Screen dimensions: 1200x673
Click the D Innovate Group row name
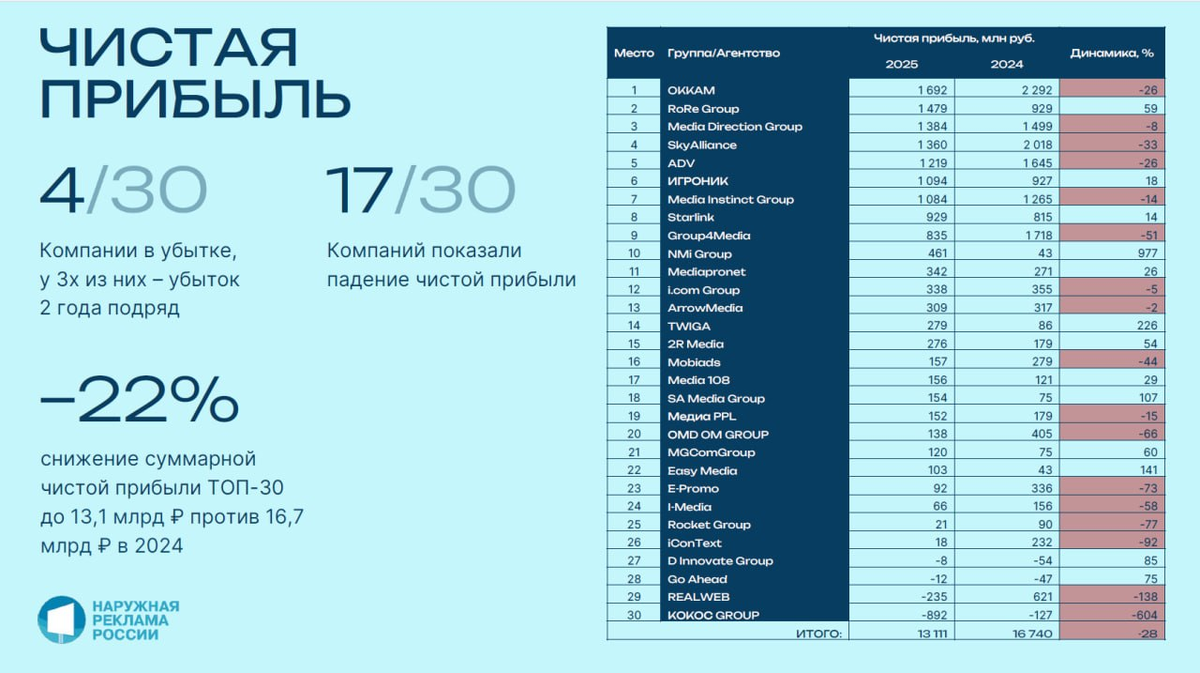(719, 560)
